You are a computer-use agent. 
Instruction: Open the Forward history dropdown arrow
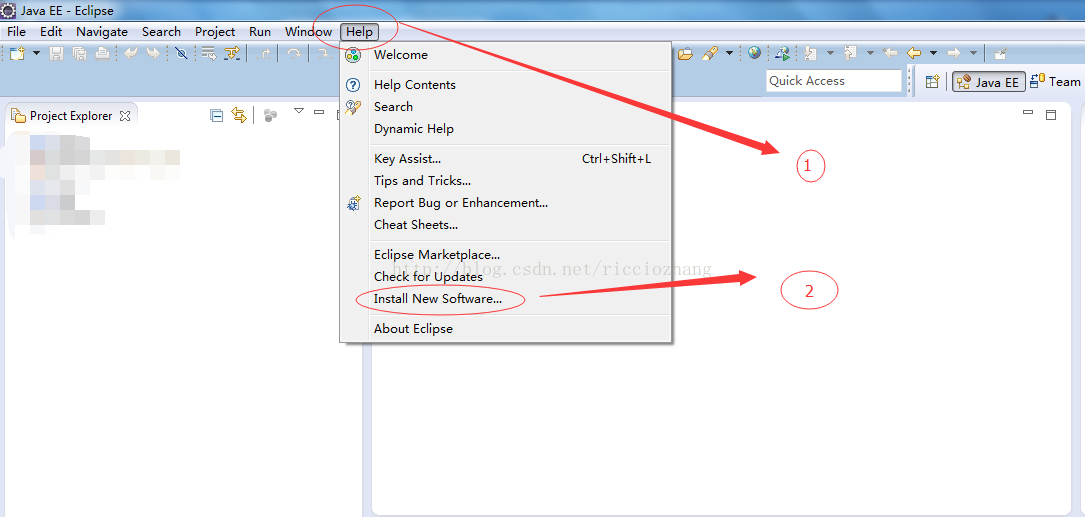(x=974, y=53)
